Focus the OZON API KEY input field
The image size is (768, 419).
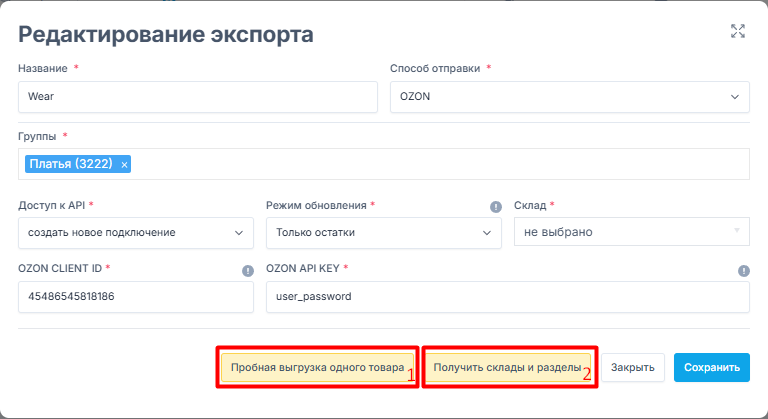(507, 297)
